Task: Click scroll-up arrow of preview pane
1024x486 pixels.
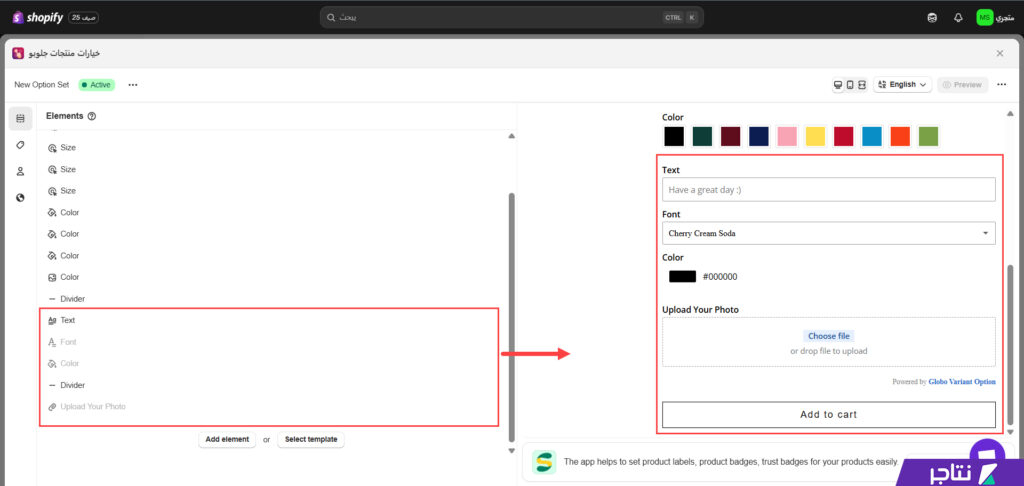Action: click(x=1010, y=114)
